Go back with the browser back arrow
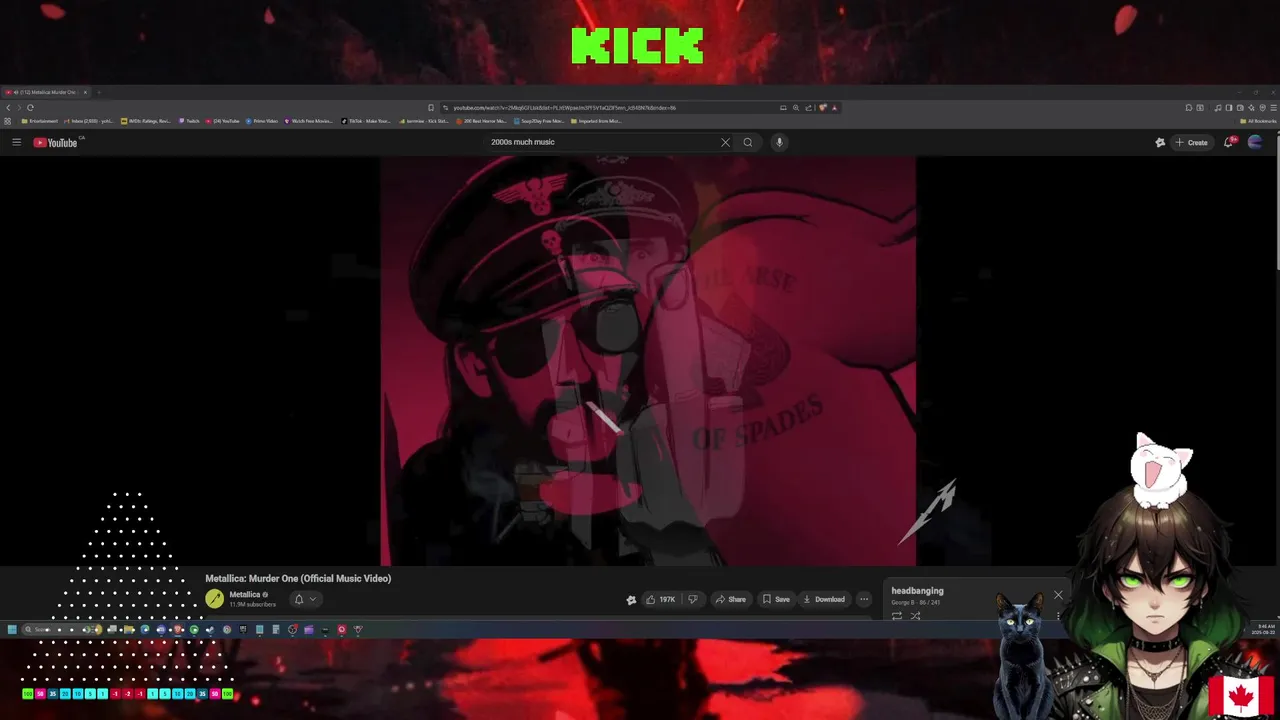 8,107
